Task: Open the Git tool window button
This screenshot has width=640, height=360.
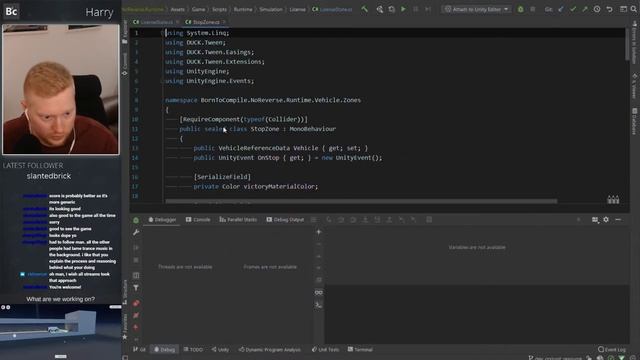Action: tap(139, 349)
